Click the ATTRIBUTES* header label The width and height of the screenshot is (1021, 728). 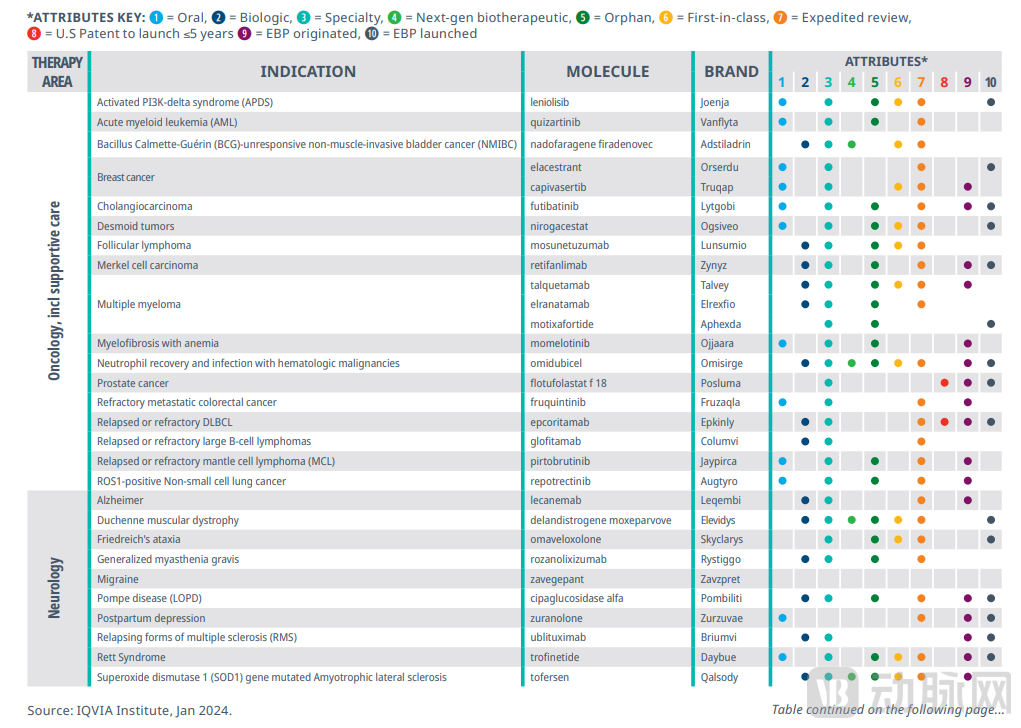click(886, 61)
